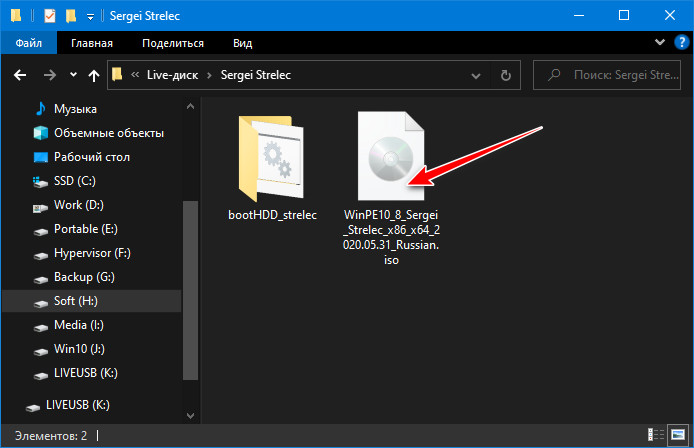Select Рабочий стол in the sidebar
Screen dimensions: 694x448
tap(93, 157)
